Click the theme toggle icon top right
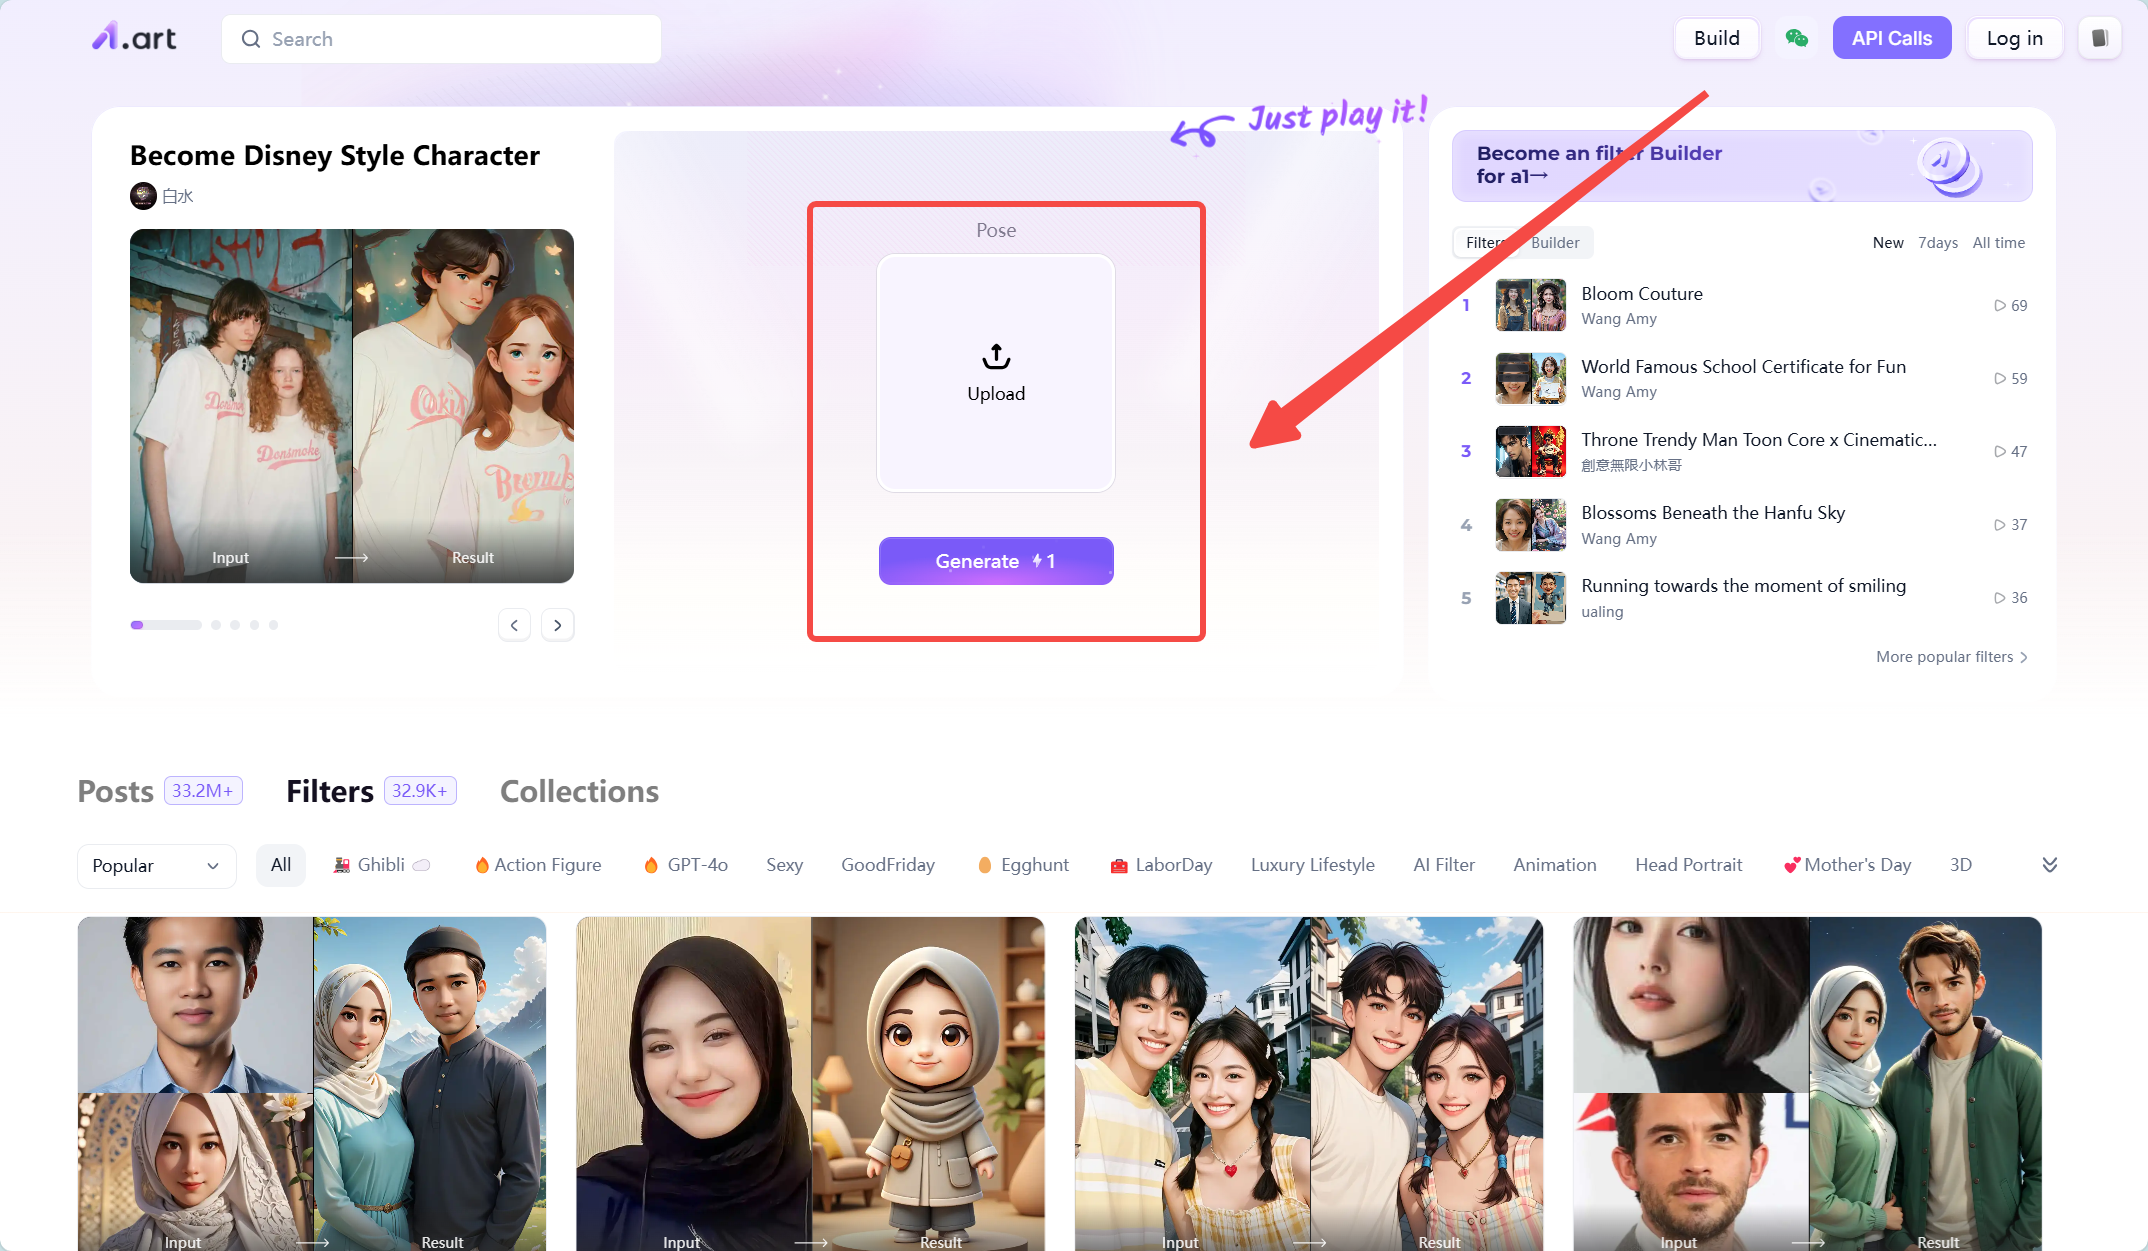This screenshot has height=1251, width=2148. (x=2099, y=38)
